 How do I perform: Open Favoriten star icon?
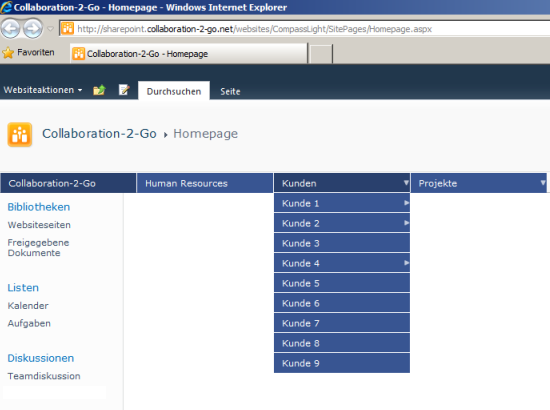point(8,53)
